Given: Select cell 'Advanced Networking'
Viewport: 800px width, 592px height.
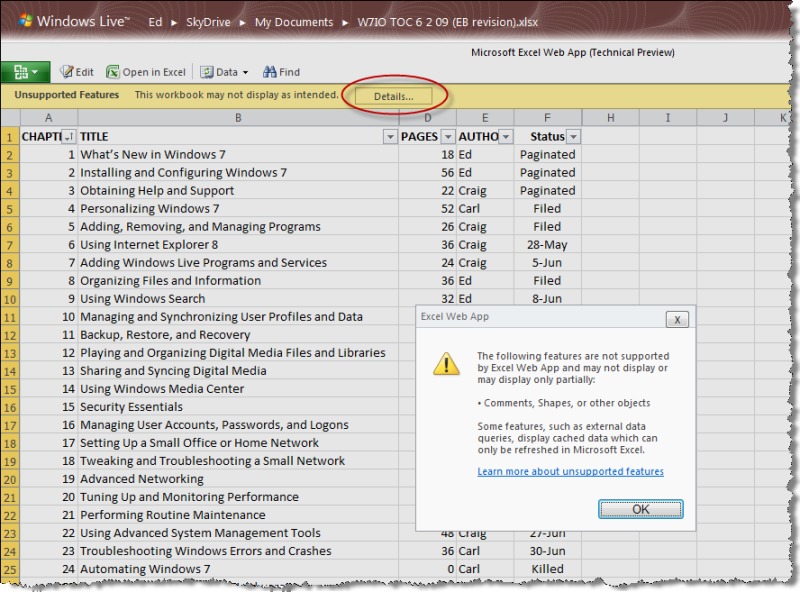Looking at the screenshot, I should (x=238, y=479).
